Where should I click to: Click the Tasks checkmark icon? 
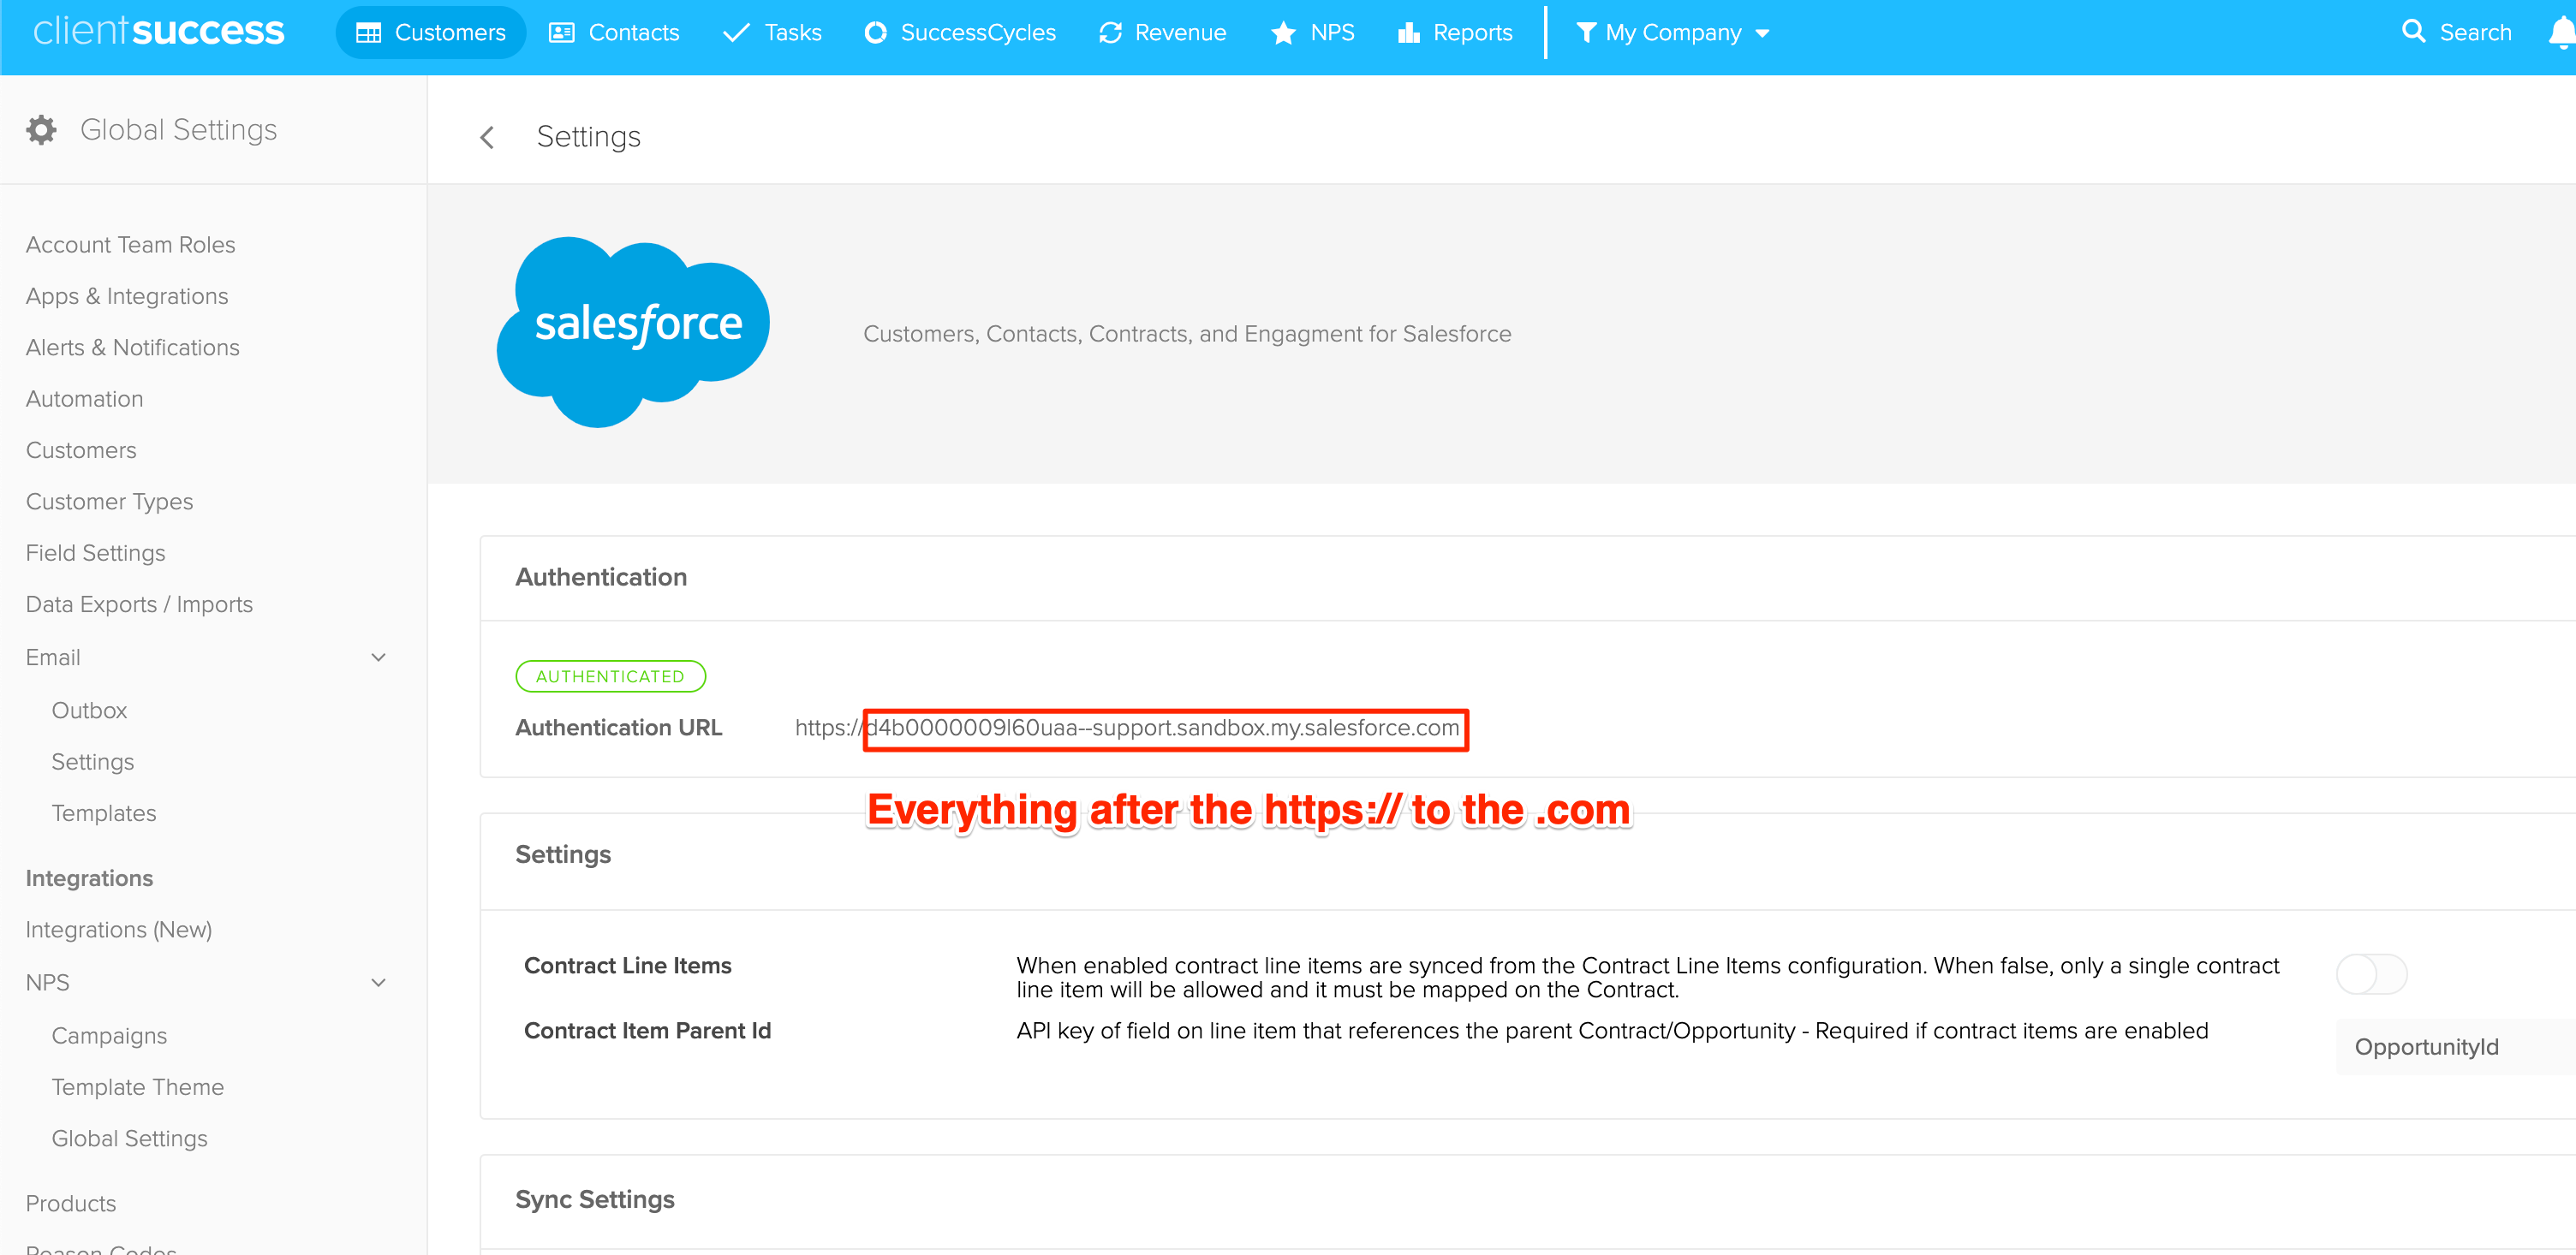[736, 33]
